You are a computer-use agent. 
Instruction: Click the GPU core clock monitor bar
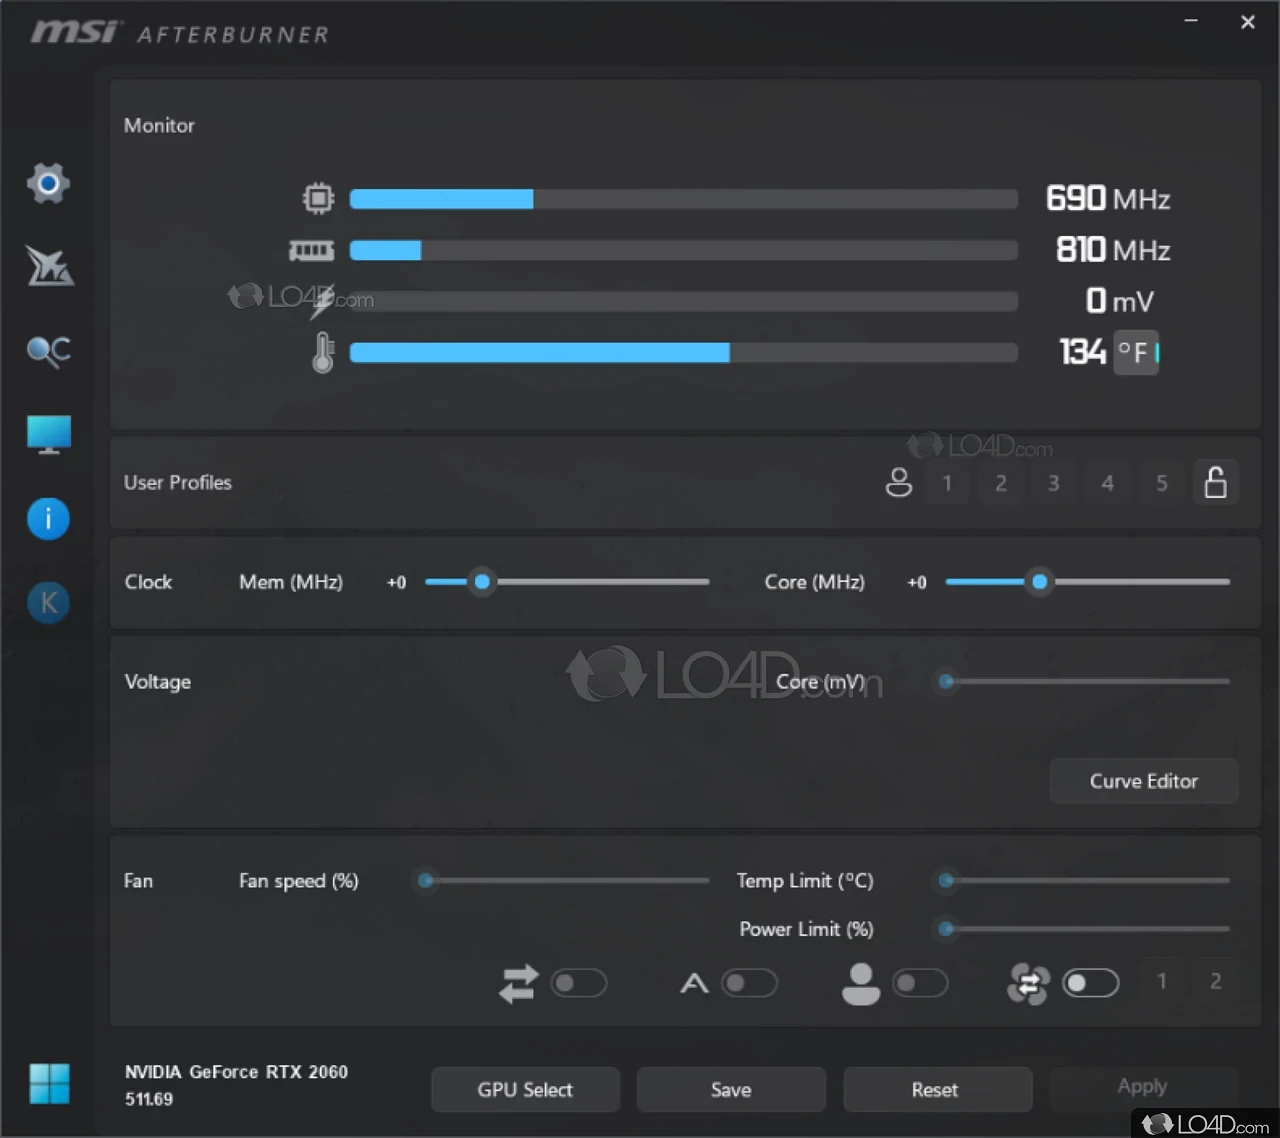pyautogui.click(x=684, y=199)
